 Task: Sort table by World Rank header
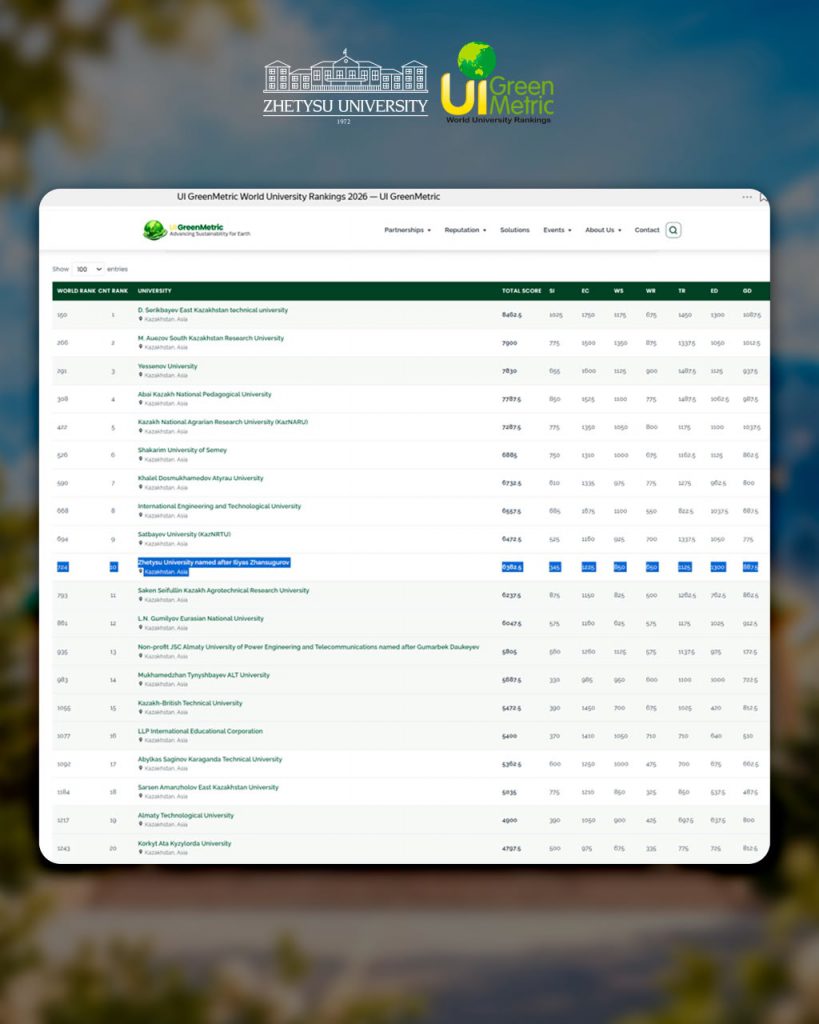coord(76,291)
